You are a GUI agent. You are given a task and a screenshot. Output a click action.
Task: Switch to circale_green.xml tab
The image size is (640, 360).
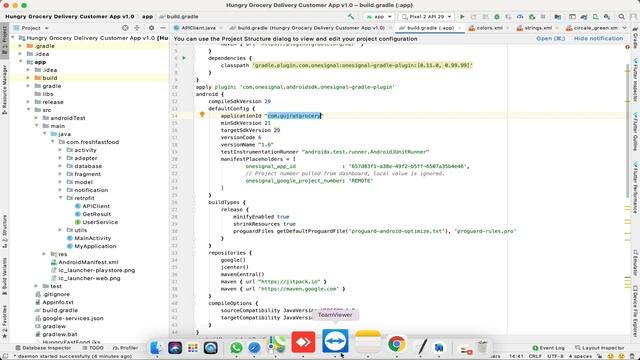[x=591, y=28]
